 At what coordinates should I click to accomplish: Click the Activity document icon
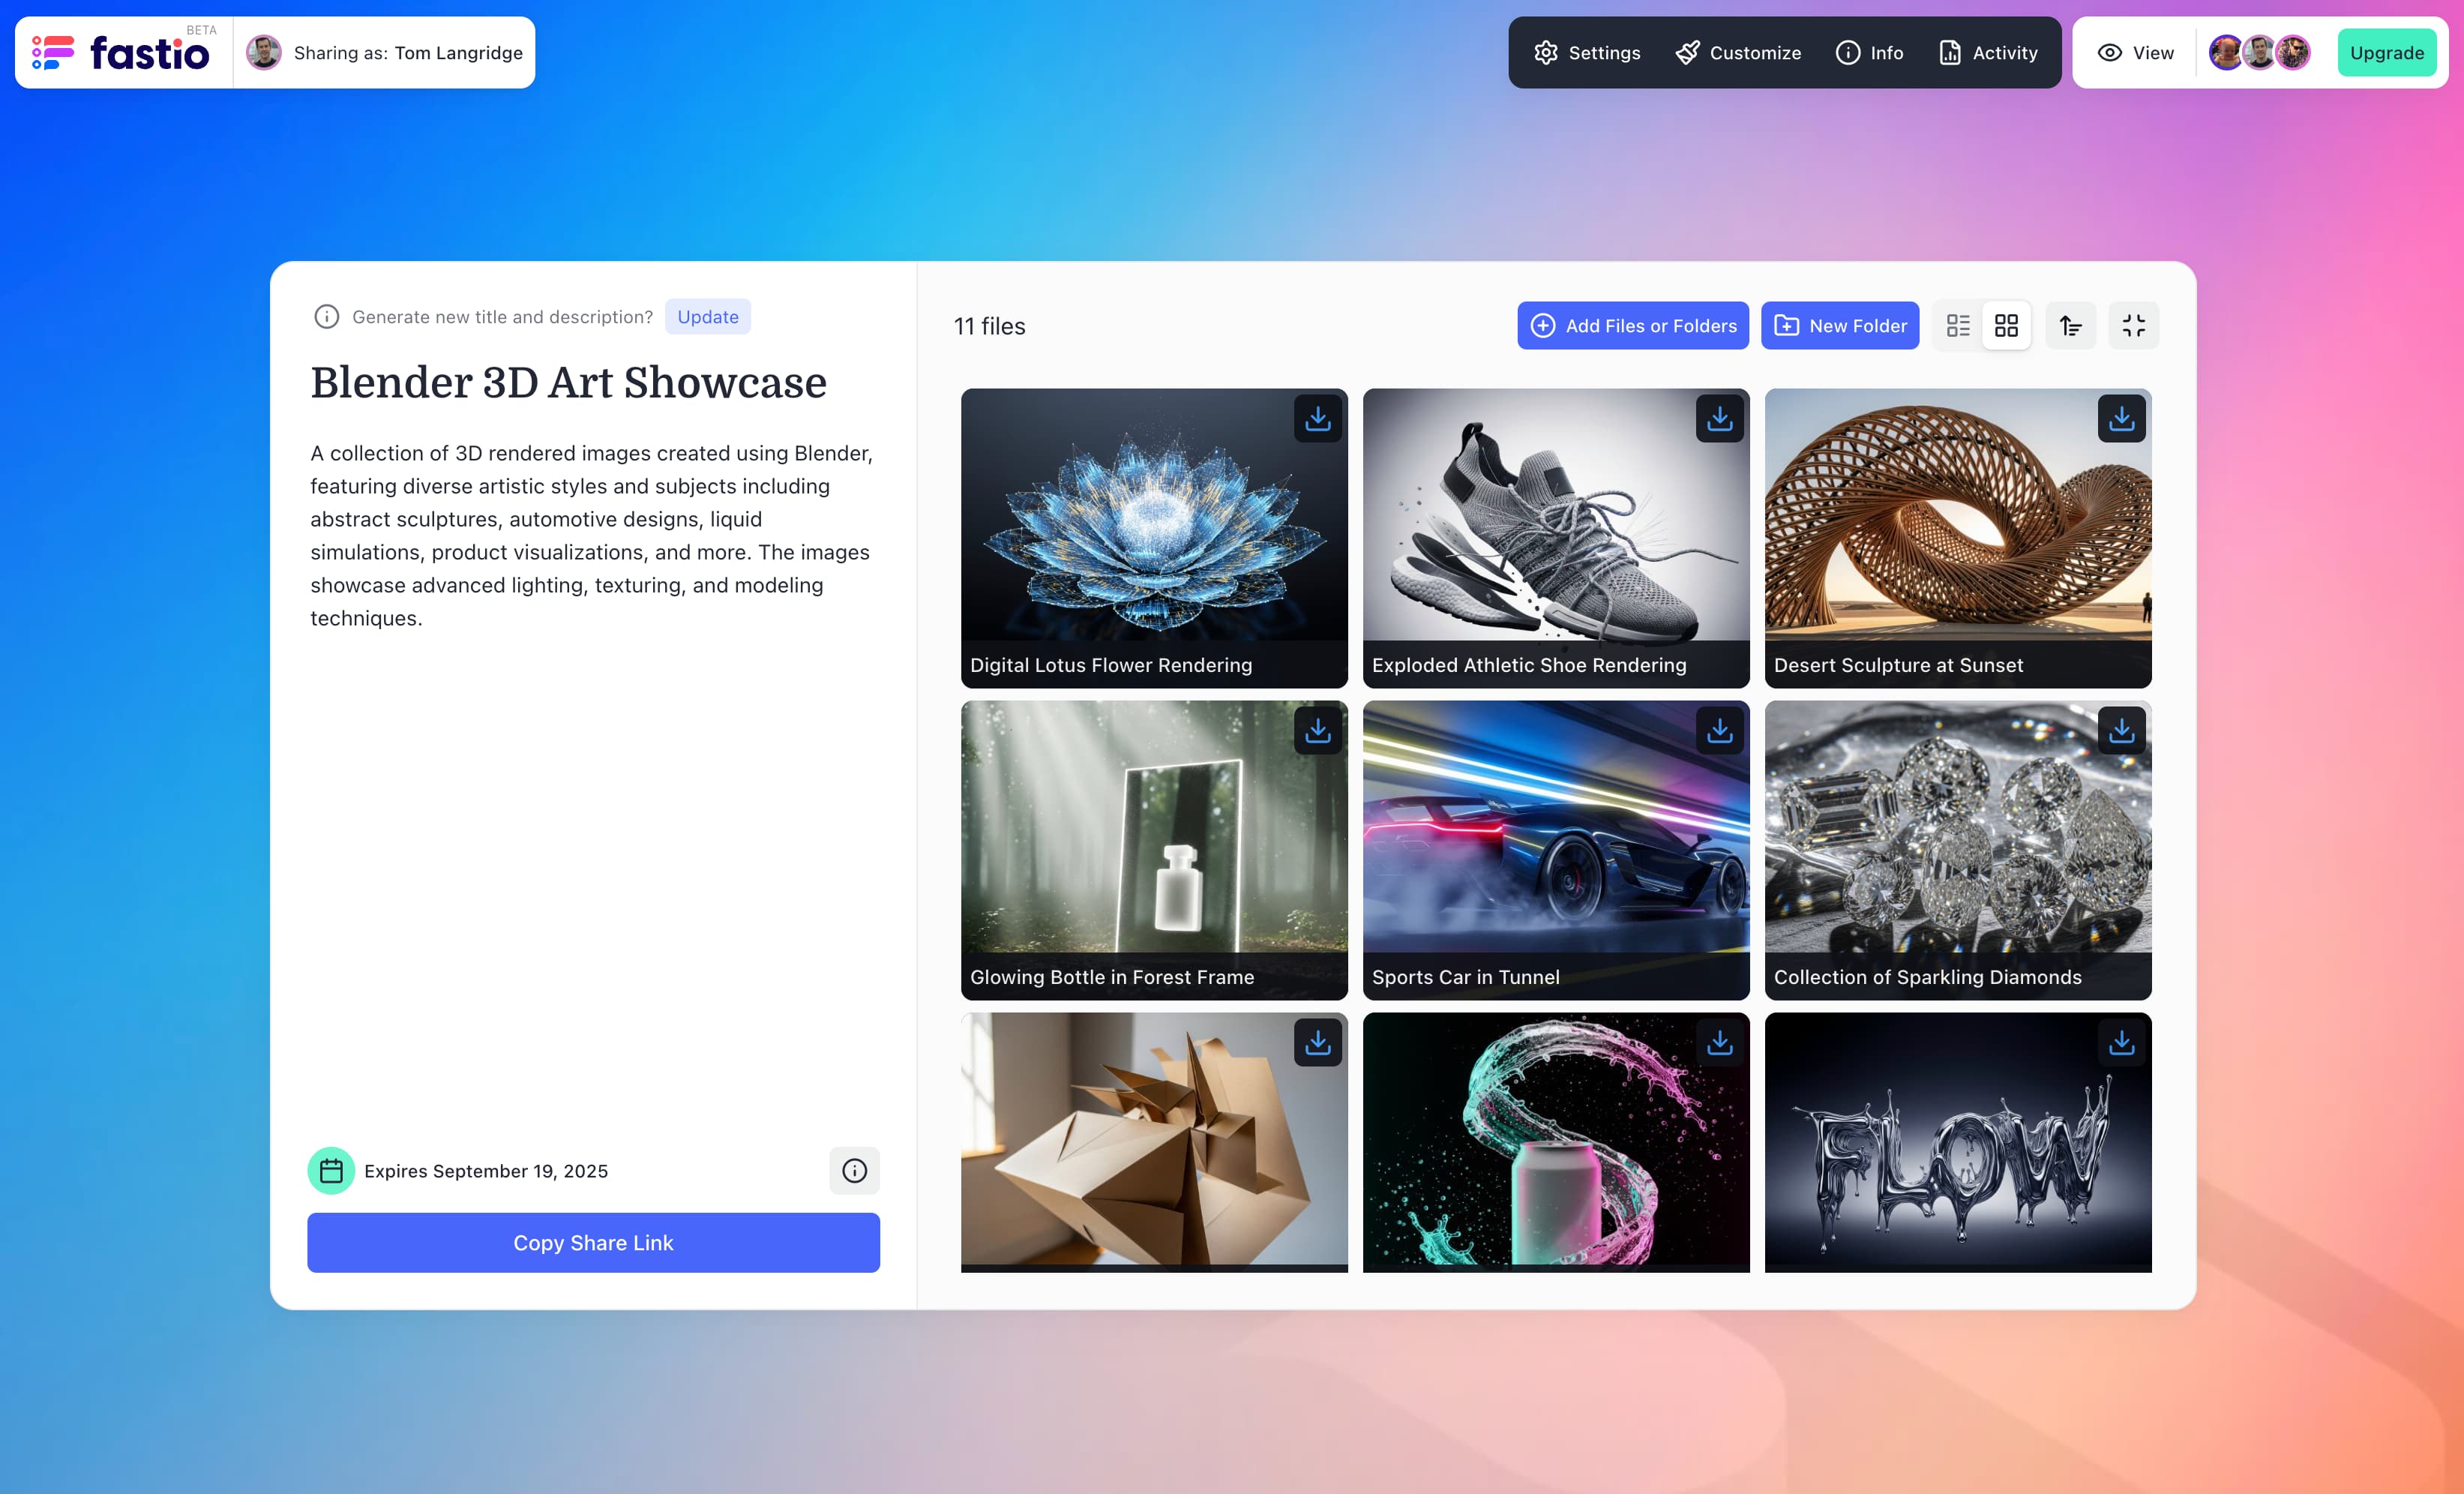(1950, 53)
